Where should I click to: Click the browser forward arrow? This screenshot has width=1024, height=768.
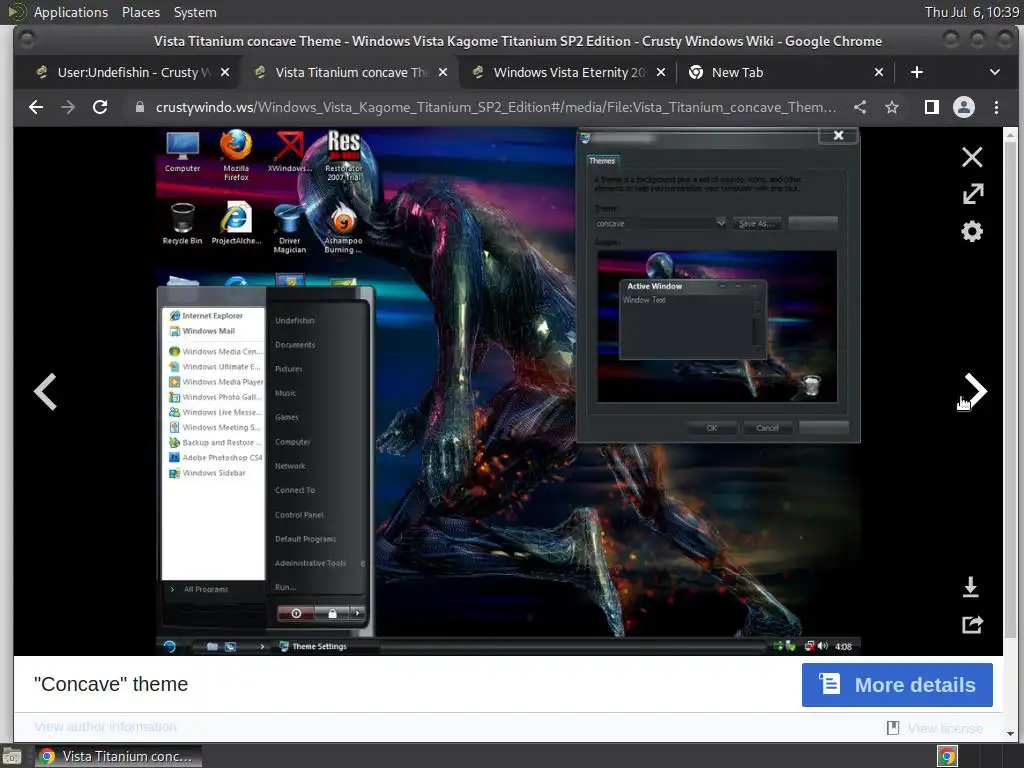tap(68, 107)
